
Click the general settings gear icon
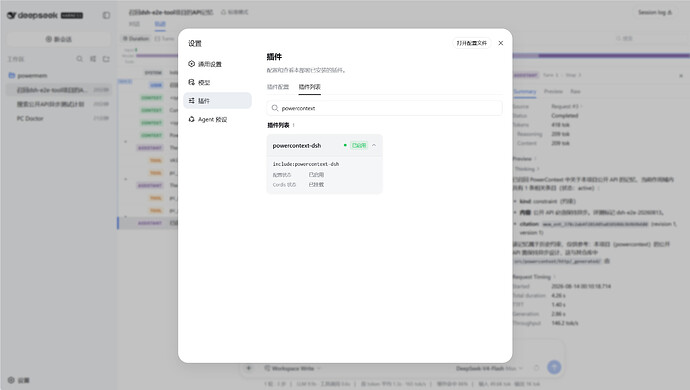(191, 64)
